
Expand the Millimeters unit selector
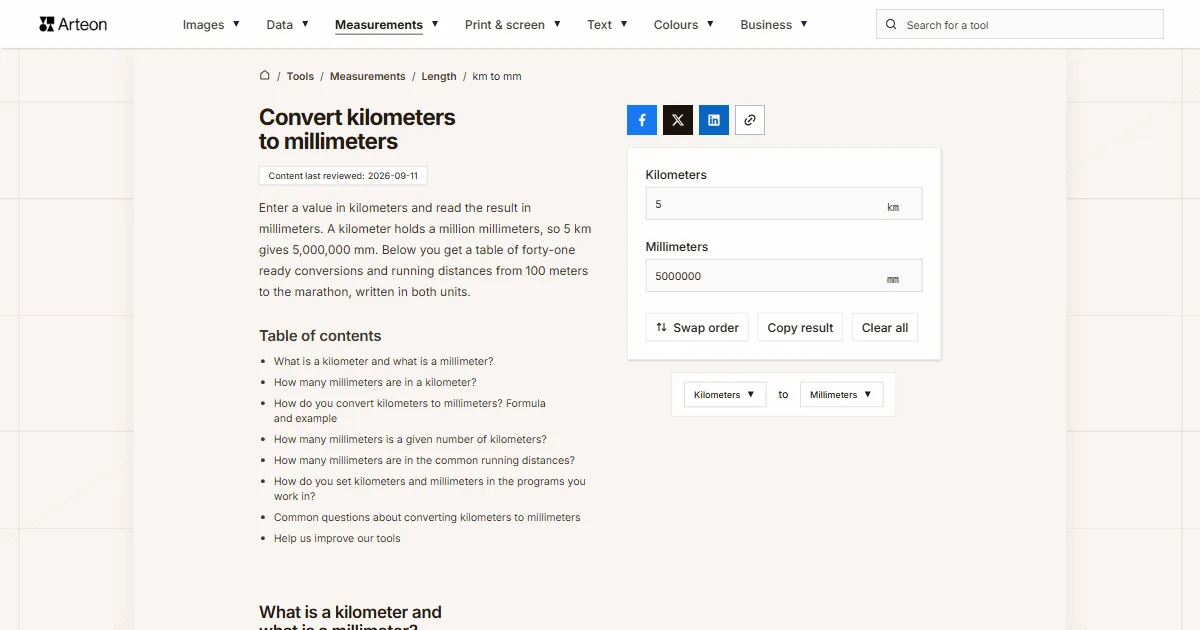point(841,395)
